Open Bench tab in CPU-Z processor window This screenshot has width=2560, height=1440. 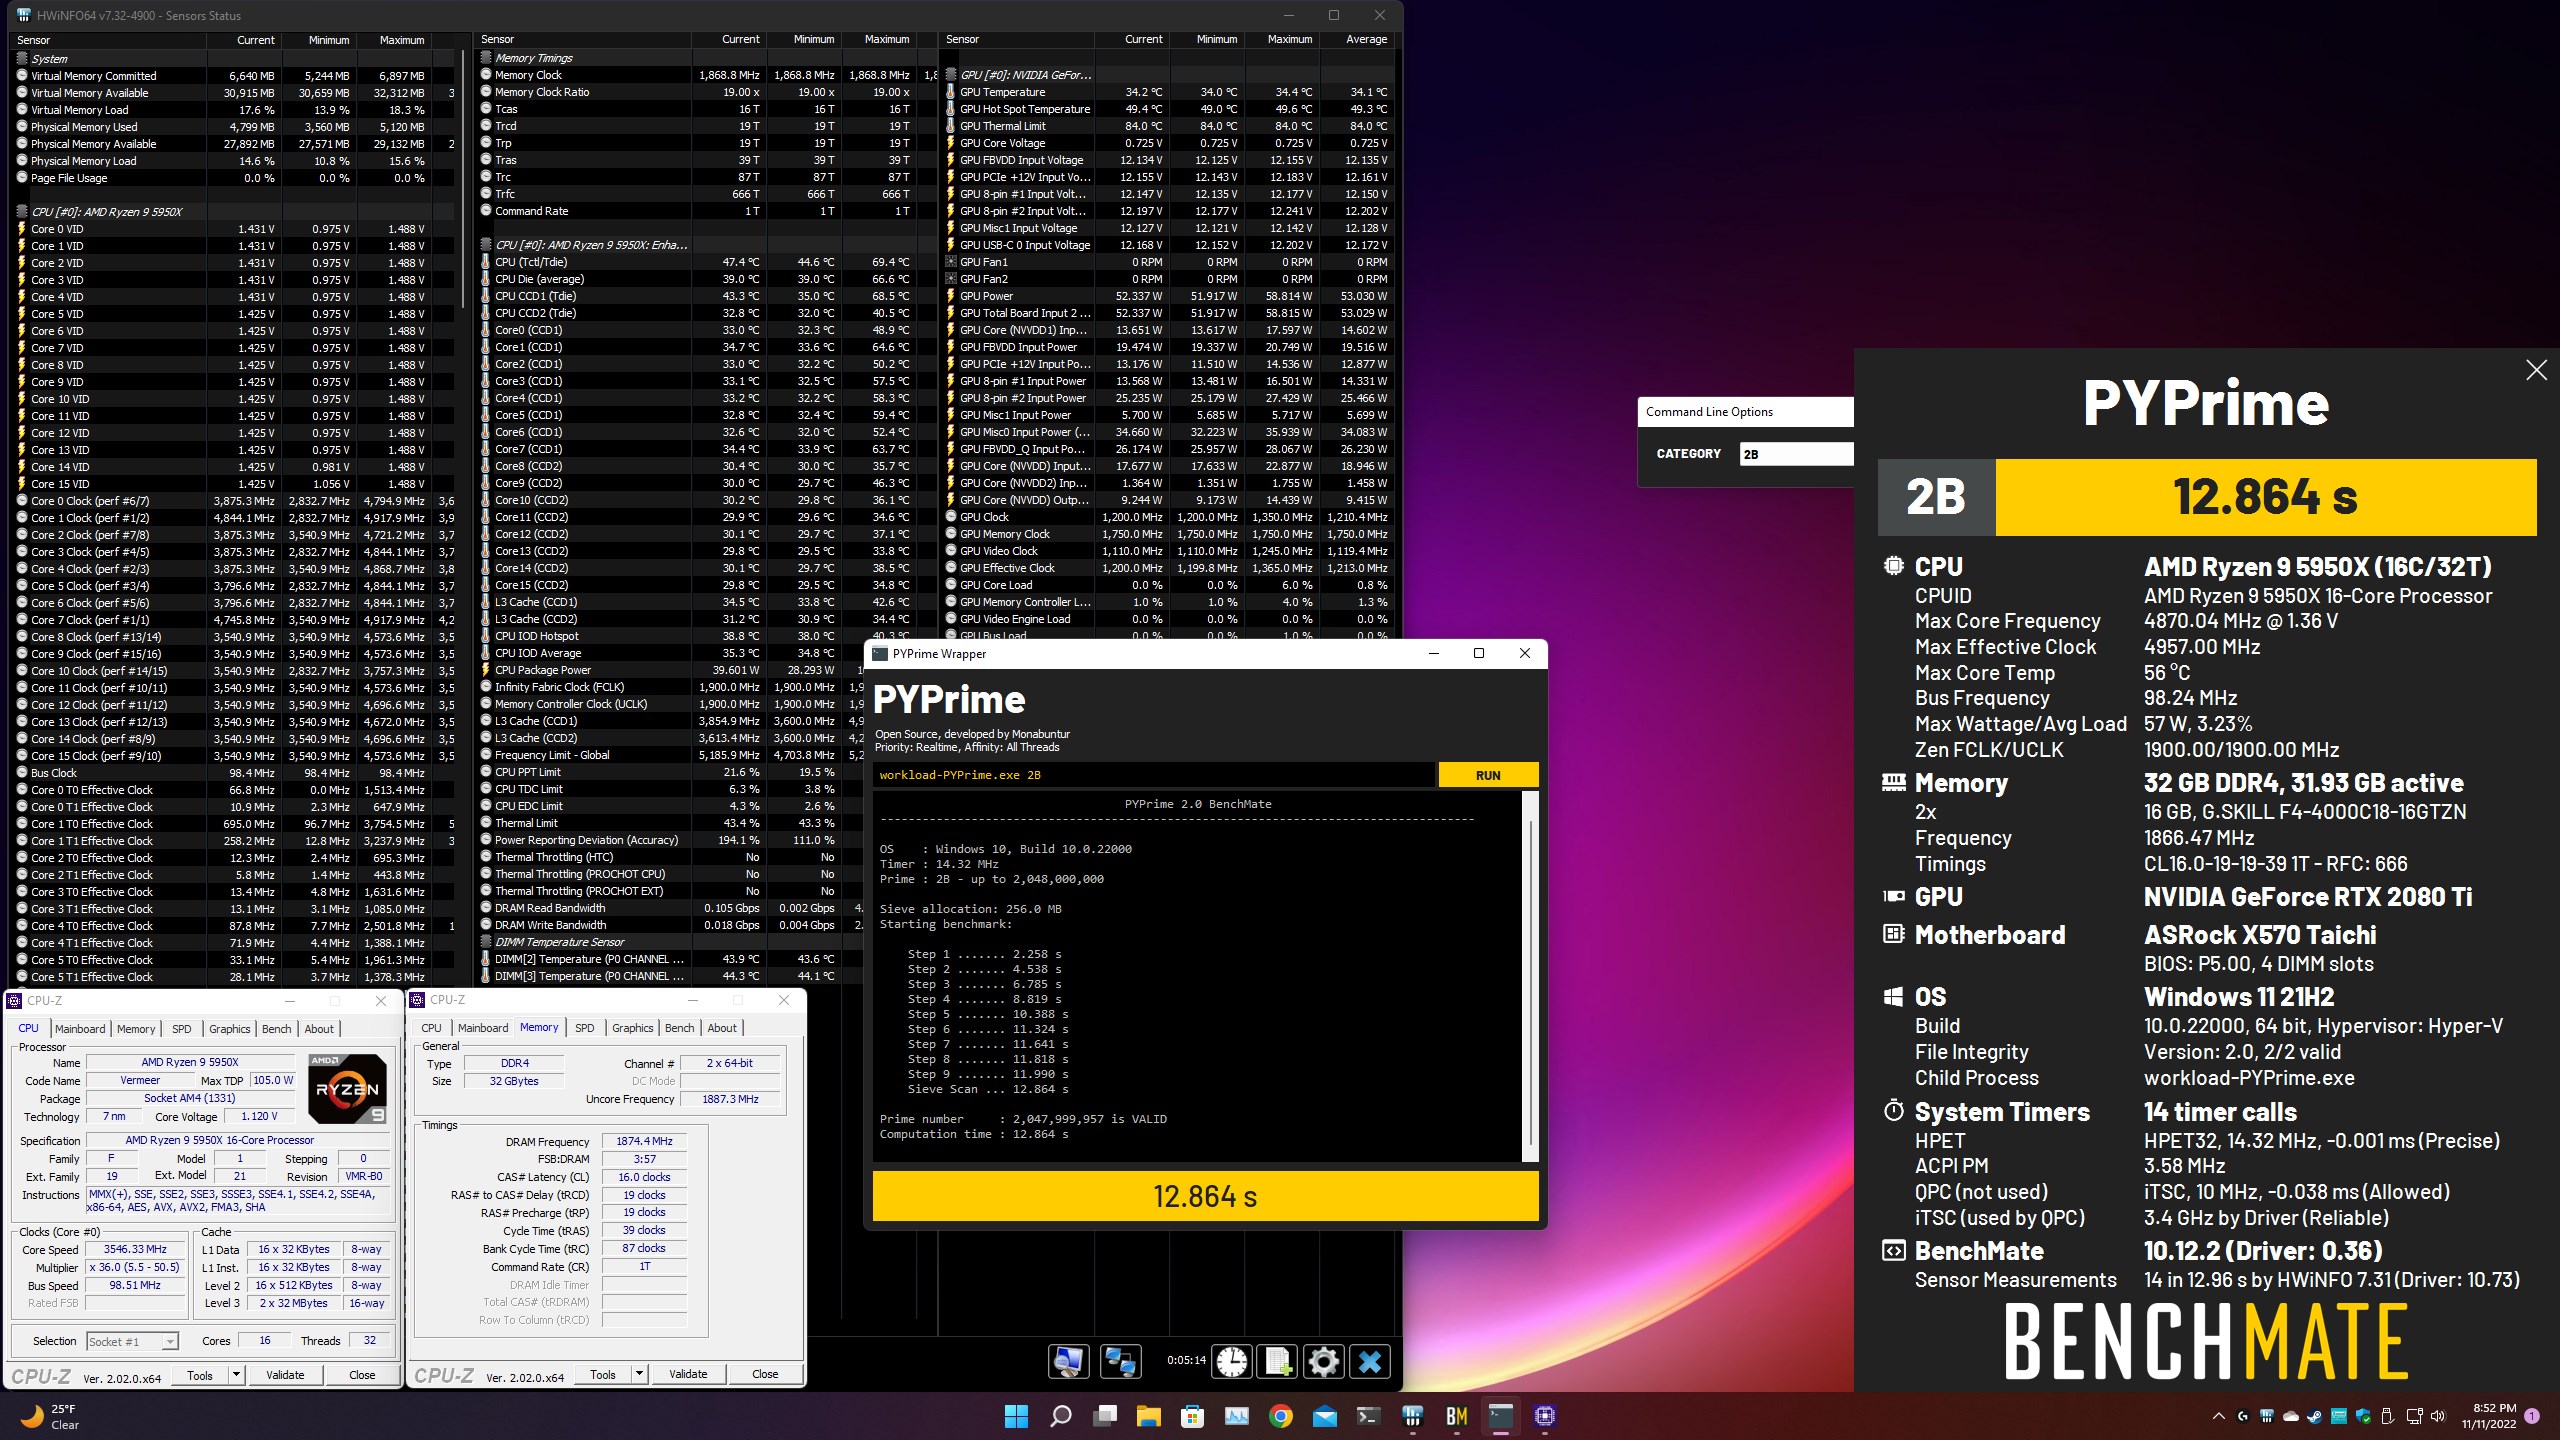coord(277,1028)
